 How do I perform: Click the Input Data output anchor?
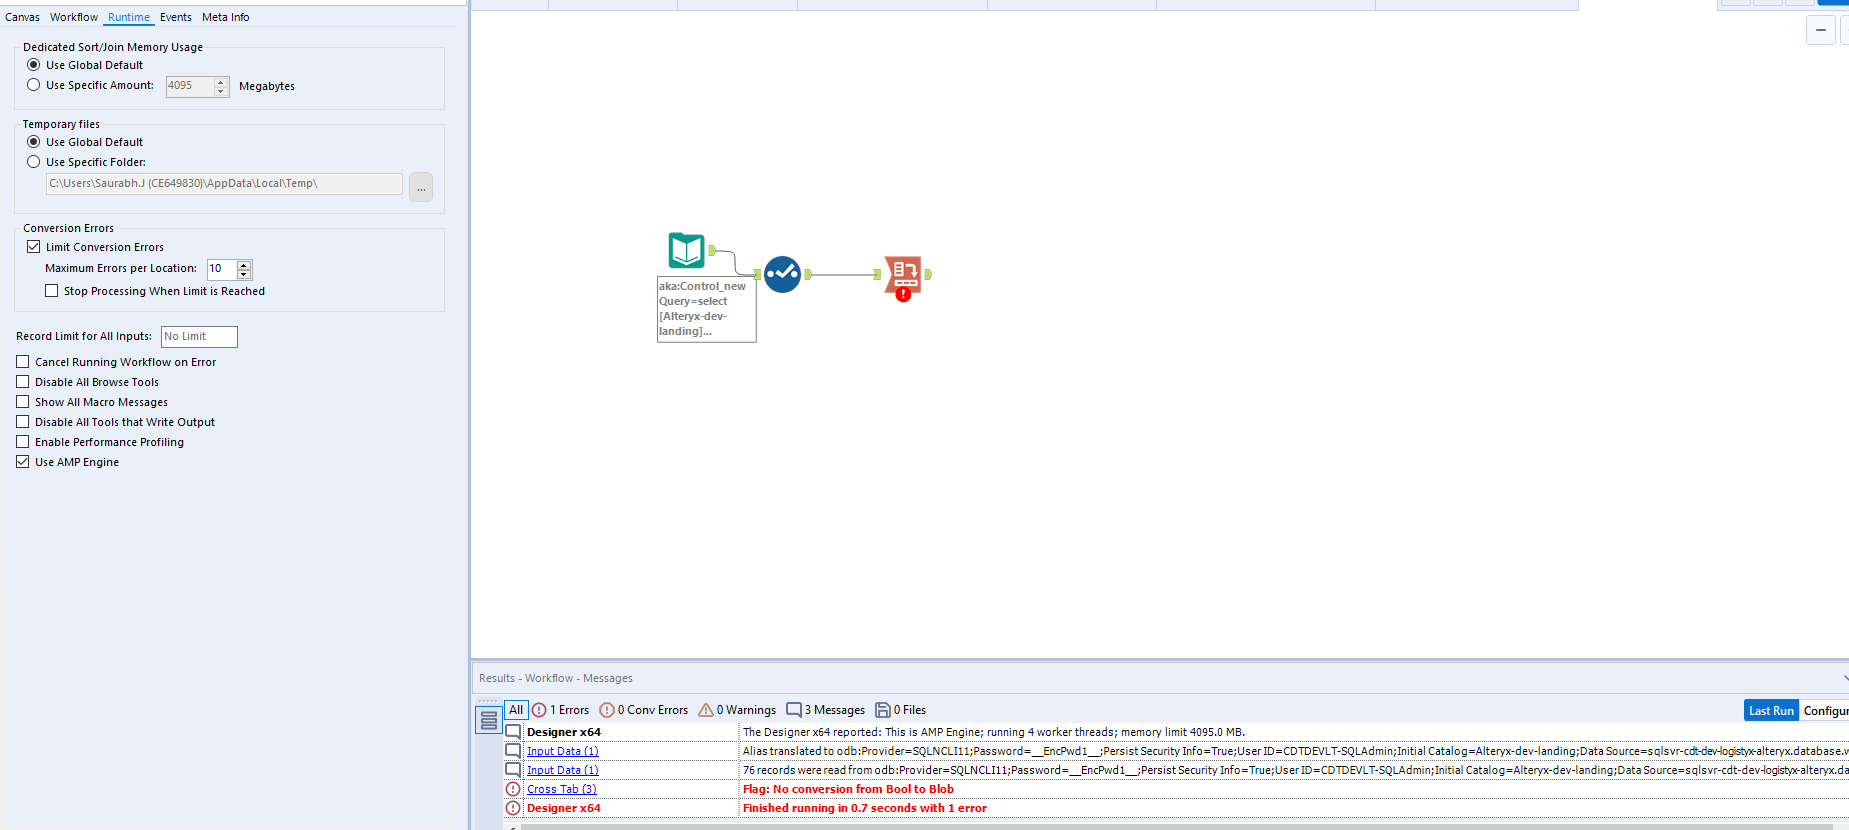[712, 250]
